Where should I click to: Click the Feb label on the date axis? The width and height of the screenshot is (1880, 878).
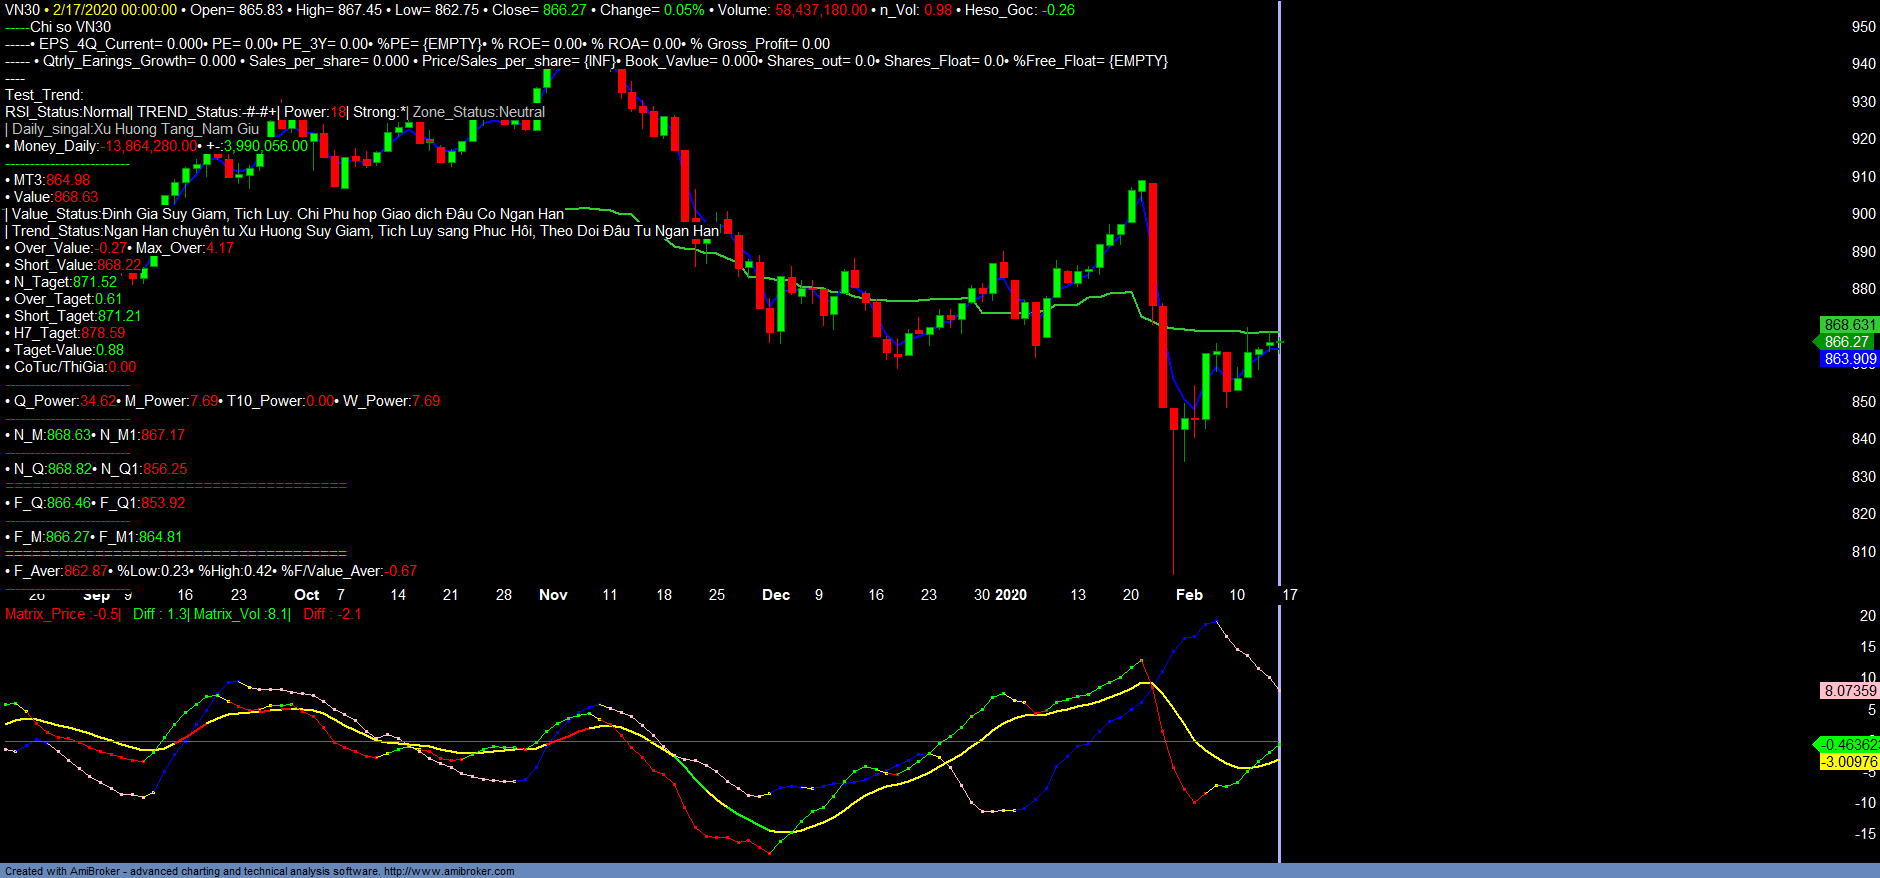tap(1189, 595)
